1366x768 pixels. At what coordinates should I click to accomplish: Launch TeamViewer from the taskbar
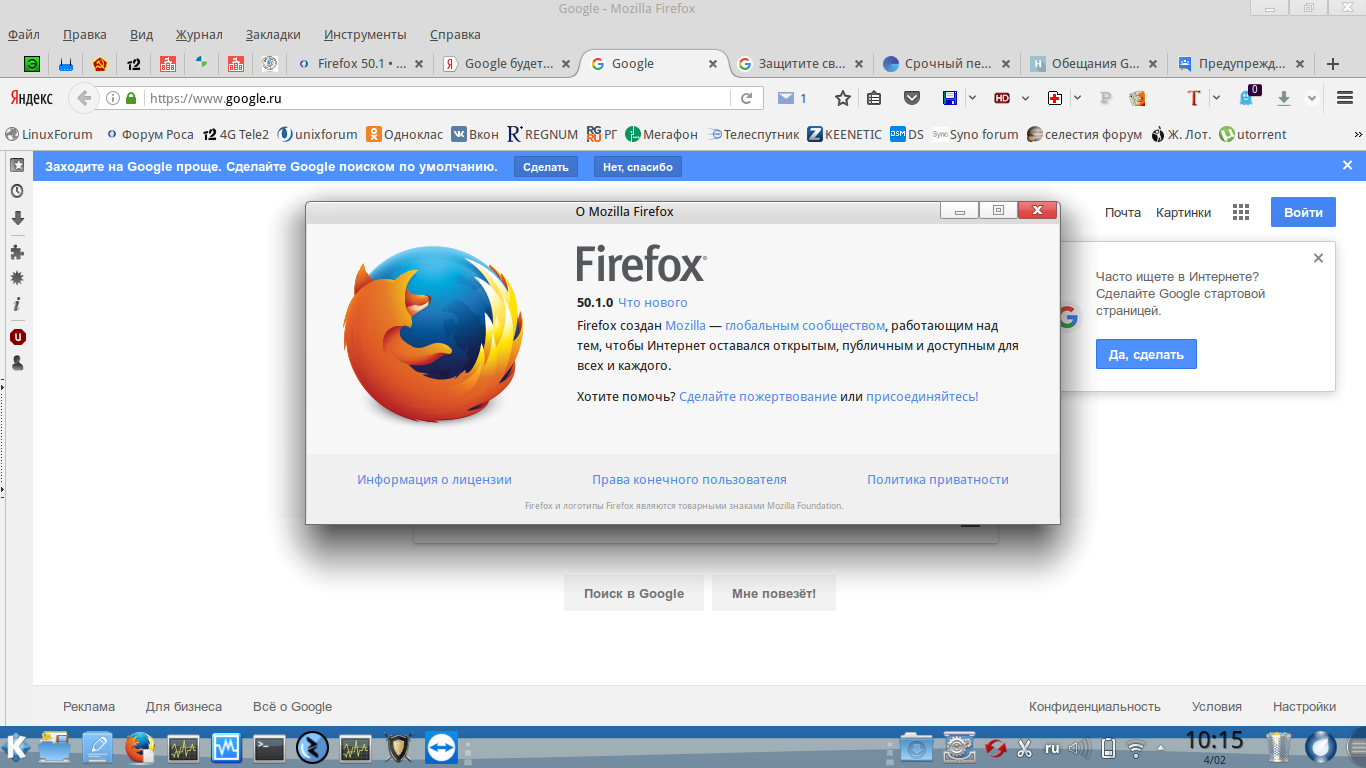coord(441,747)
